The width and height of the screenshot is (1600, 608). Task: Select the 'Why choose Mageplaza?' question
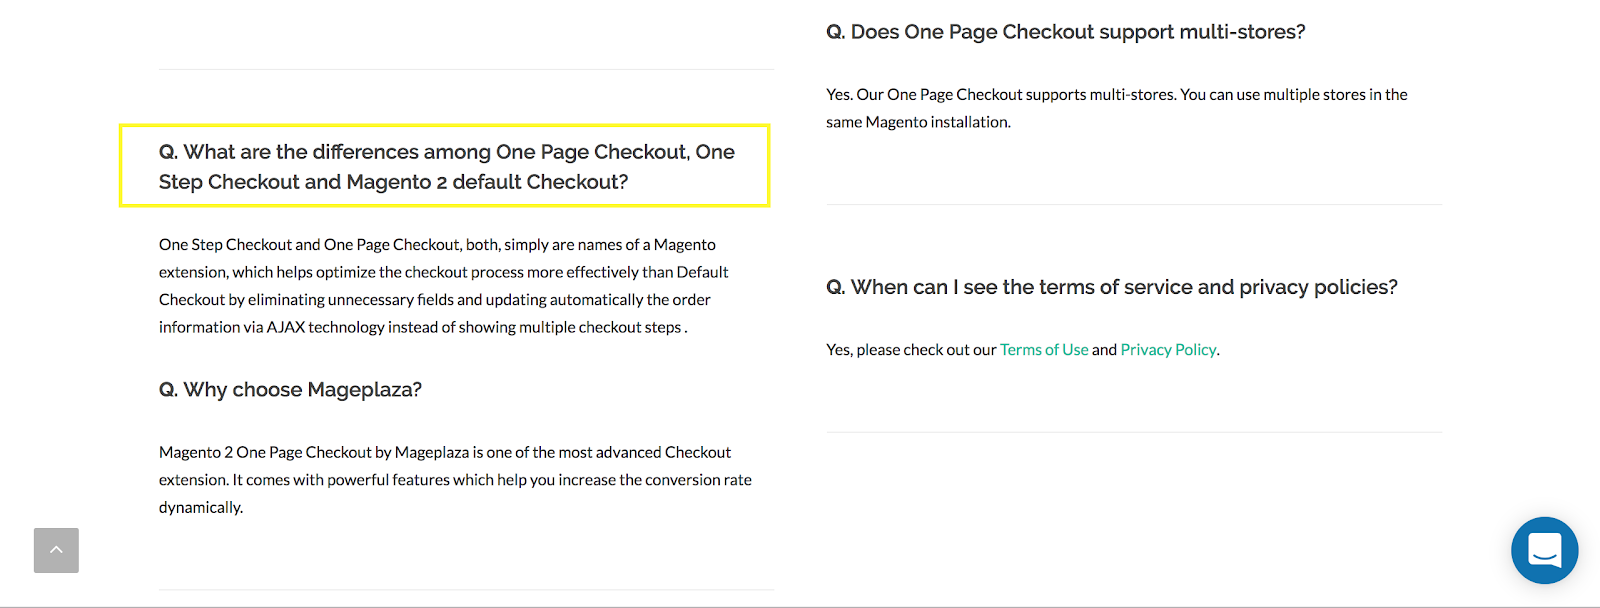[x=290, y=390]
